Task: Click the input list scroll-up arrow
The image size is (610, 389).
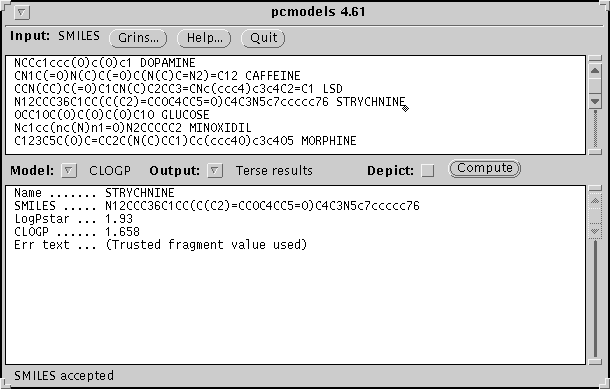Action: pyautogui.click(x=595, y=71)
